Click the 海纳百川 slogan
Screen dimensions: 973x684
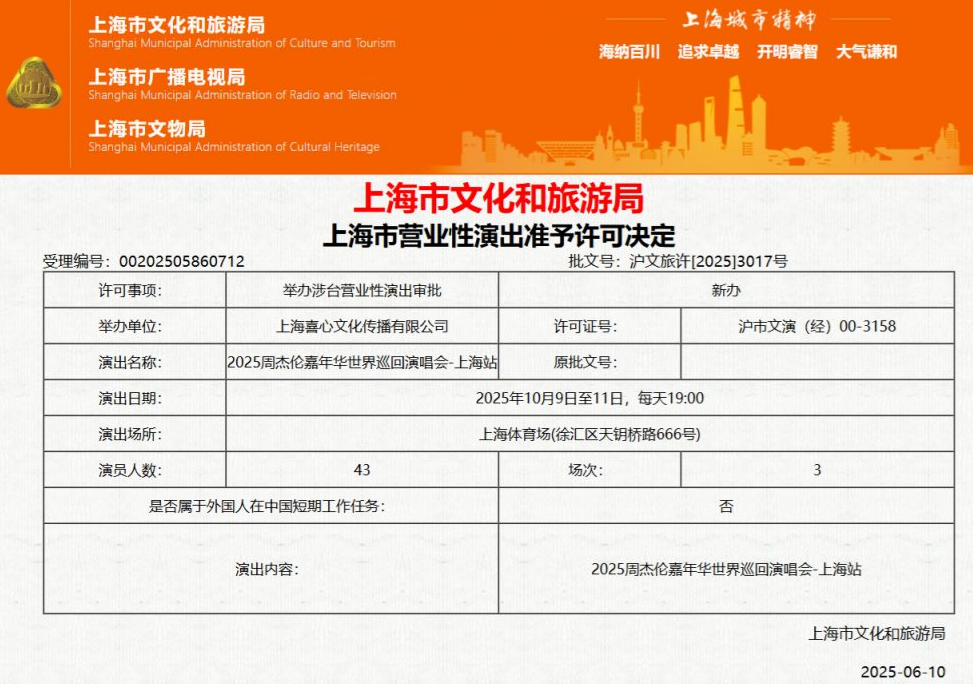pyautogui.click(x=629, y=52)
